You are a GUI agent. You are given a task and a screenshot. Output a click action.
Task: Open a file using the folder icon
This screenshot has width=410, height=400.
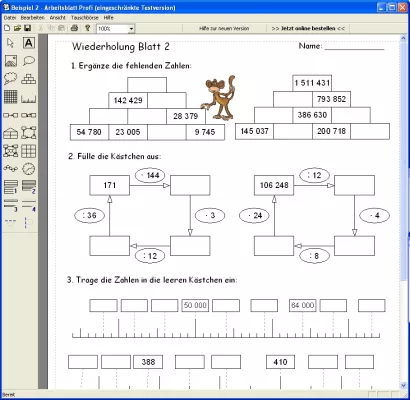pyautogui.click(x=17, y=28)
